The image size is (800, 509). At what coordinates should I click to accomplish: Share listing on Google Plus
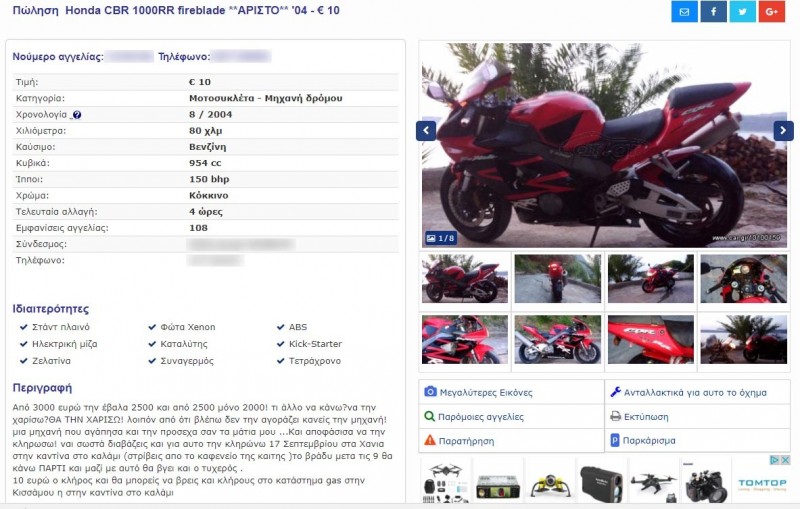[x=771, y=11]
